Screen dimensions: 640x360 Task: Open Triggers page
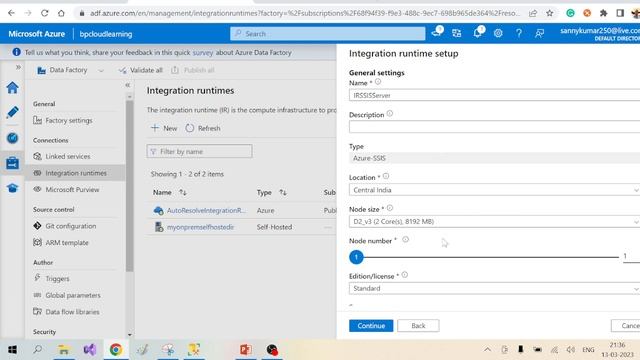click(57, 278)
